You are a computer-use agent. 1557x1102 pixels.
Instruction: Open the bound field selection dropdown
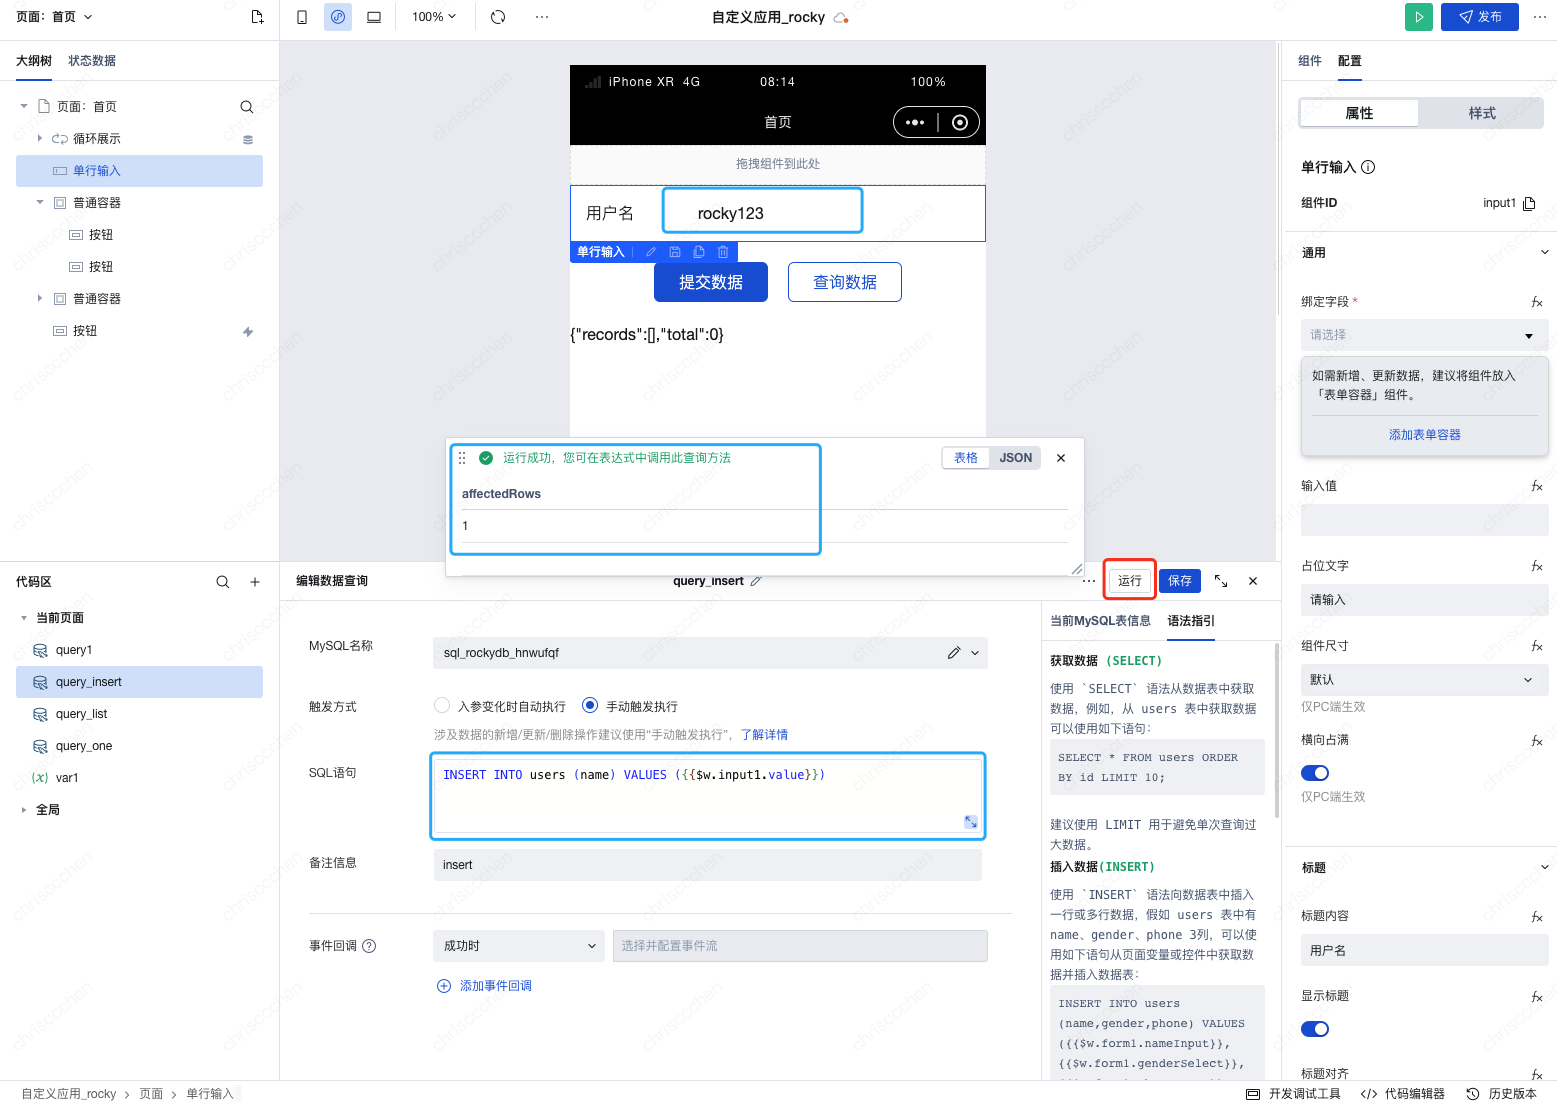pyautogui.click(x=1423, y=335)
